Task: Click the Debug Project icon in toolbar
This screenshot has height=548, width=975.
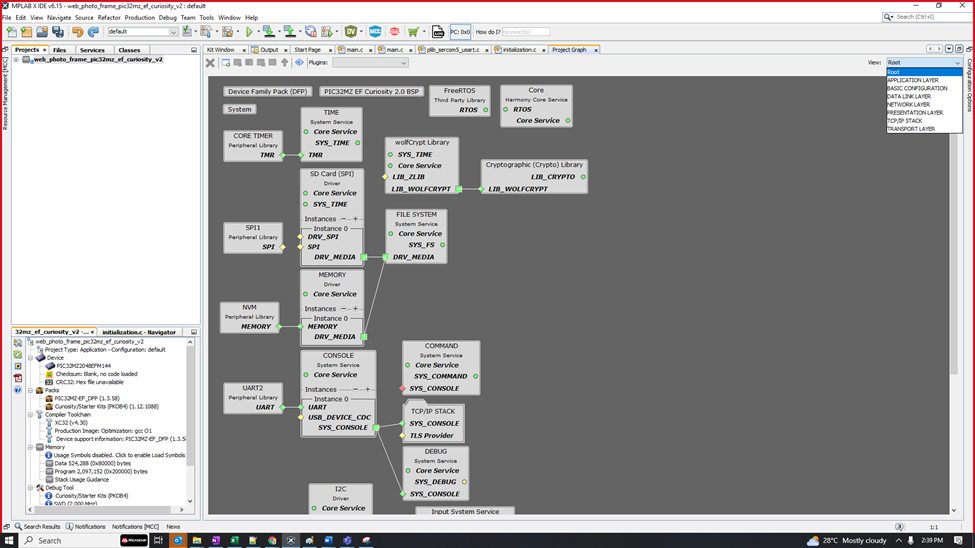Action: click(327, 32)
